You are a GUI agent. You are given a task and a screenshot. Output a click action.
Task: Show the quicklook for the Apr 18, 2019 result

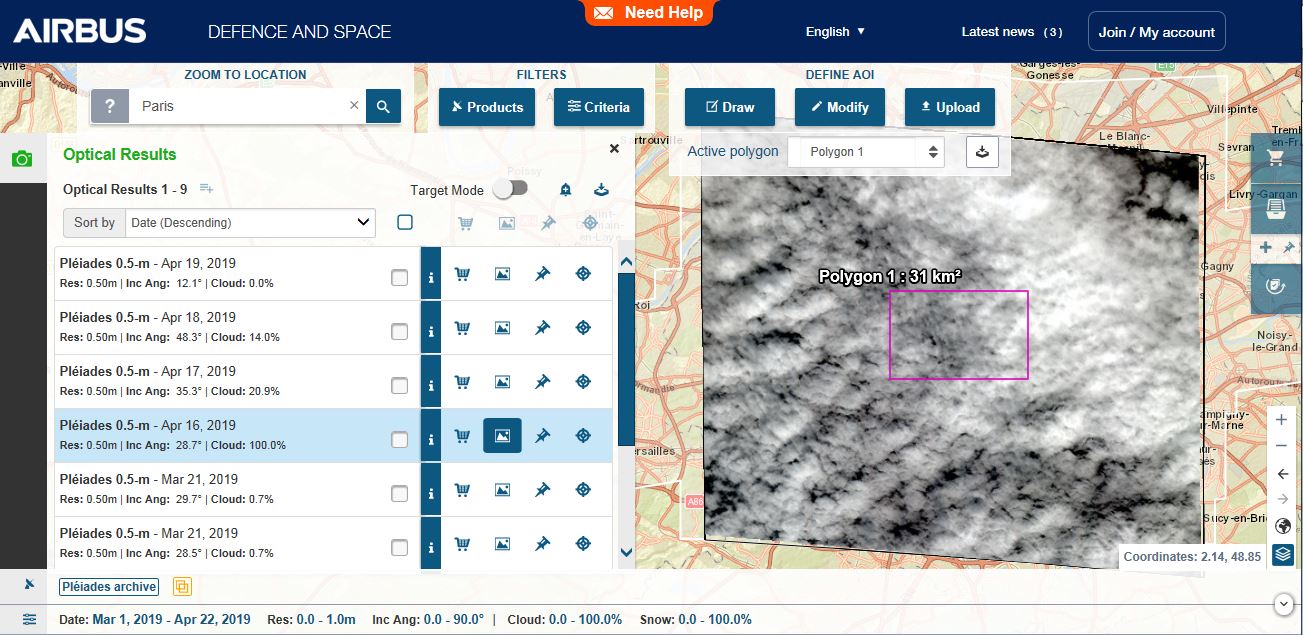coord(502,328)
